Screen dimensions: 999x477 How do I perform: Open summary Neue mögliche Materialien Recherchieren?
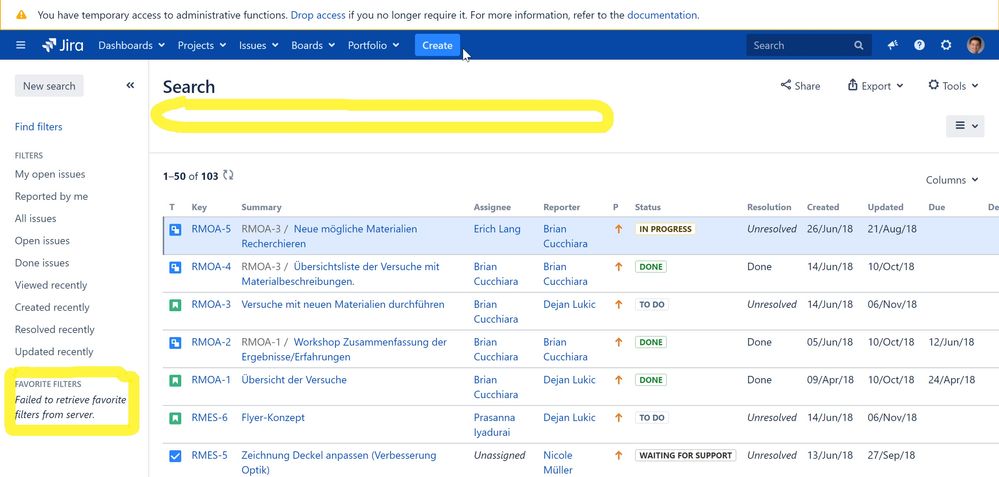click(329, 236)
